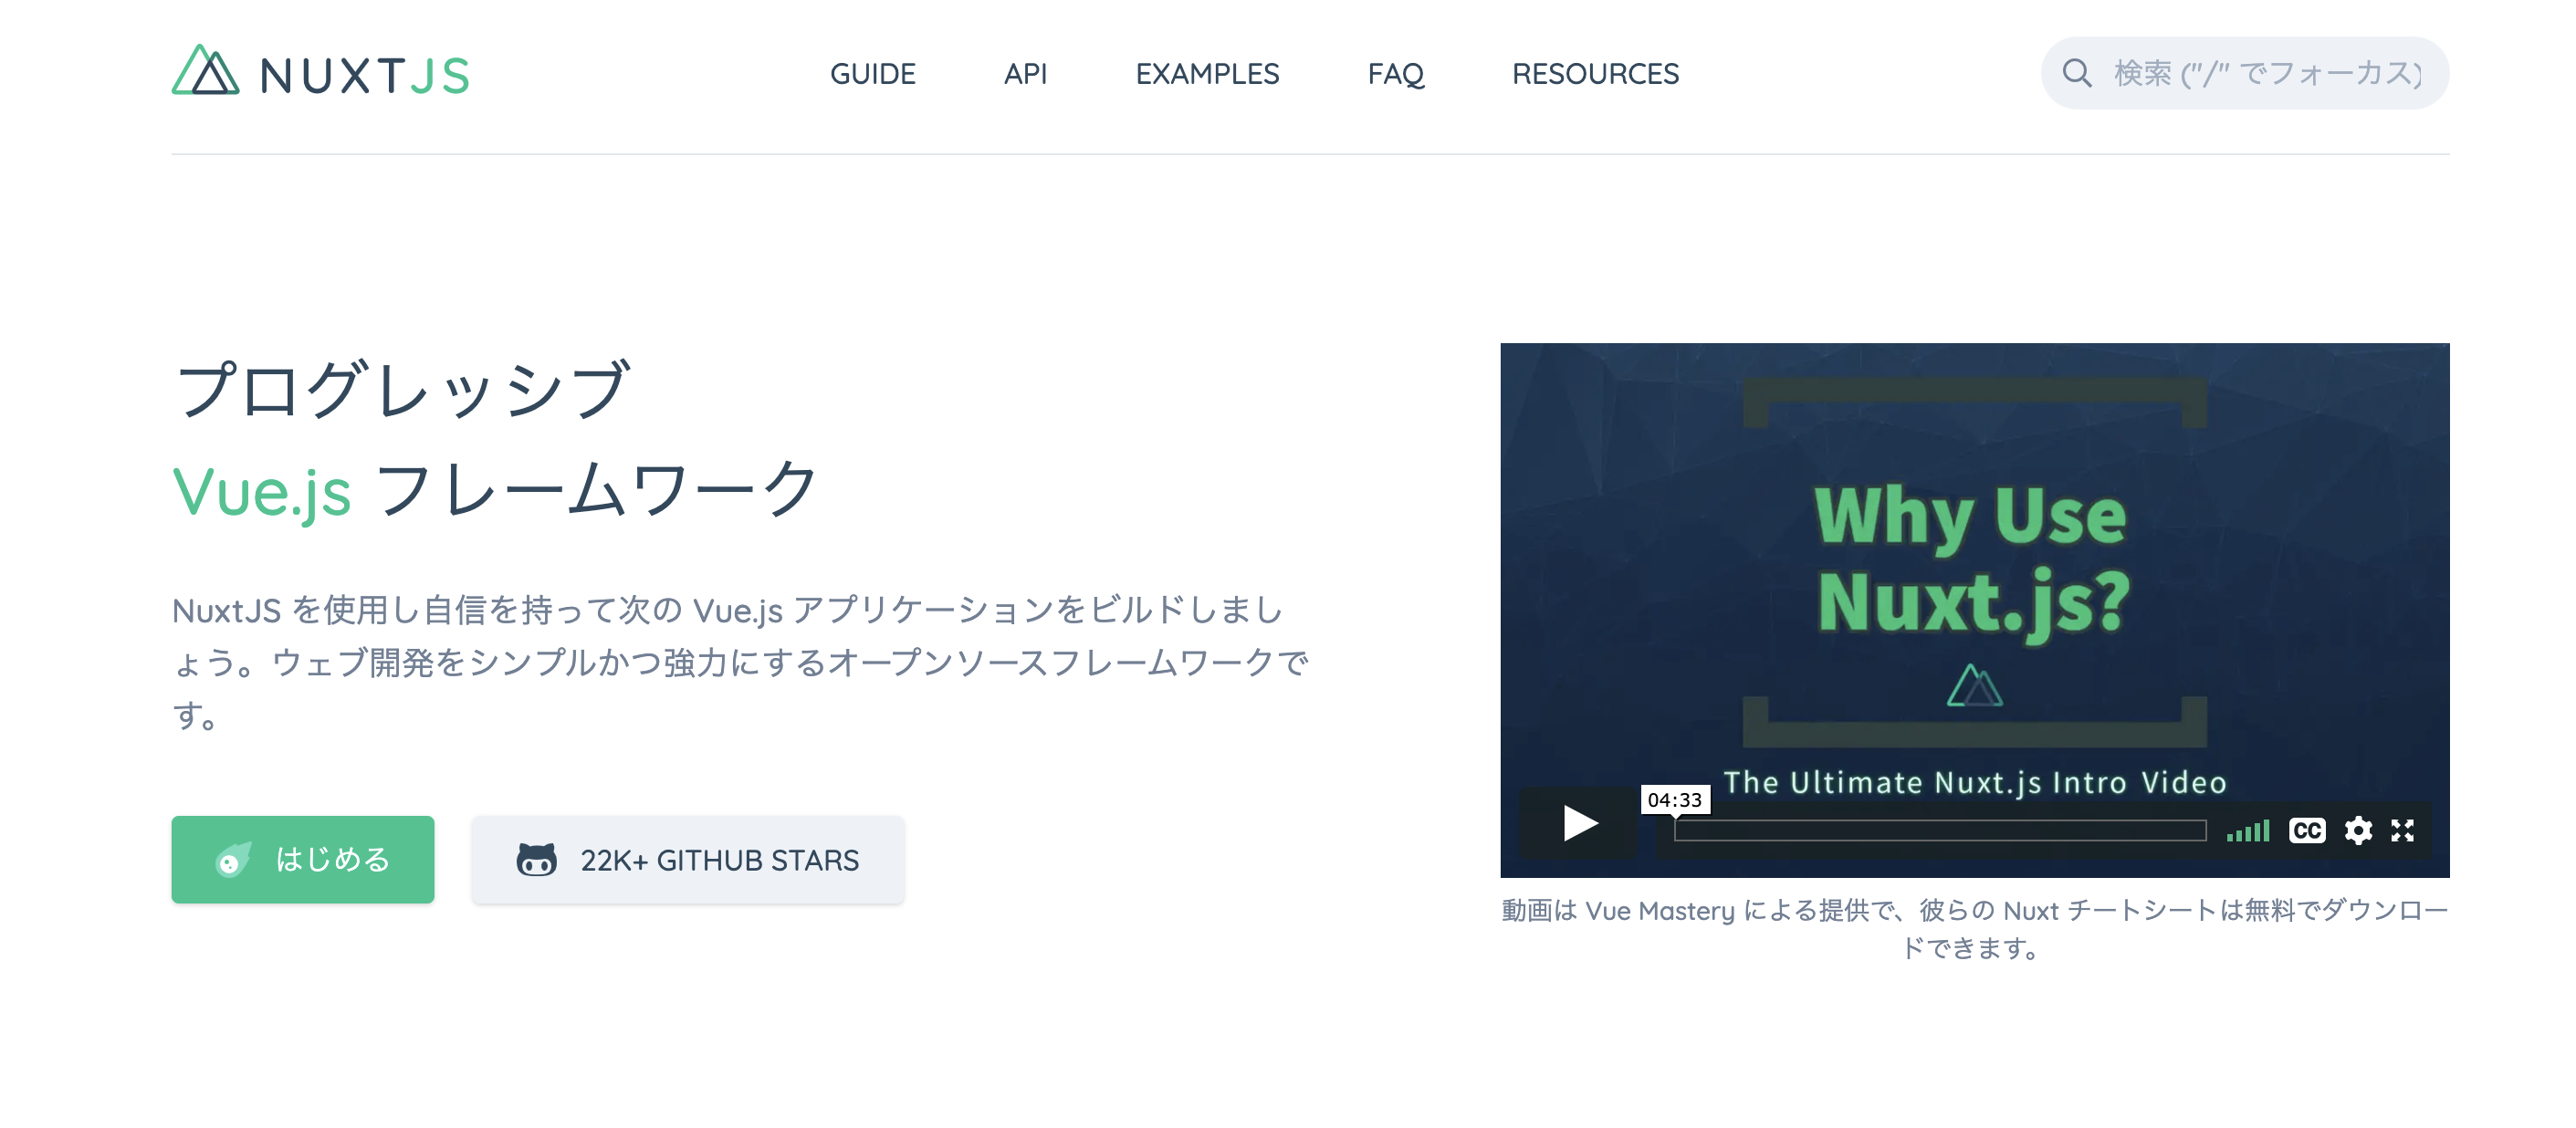
Task: Open the RESOURCES menu
Action: pyautogui.click(x=1595, y=74)
